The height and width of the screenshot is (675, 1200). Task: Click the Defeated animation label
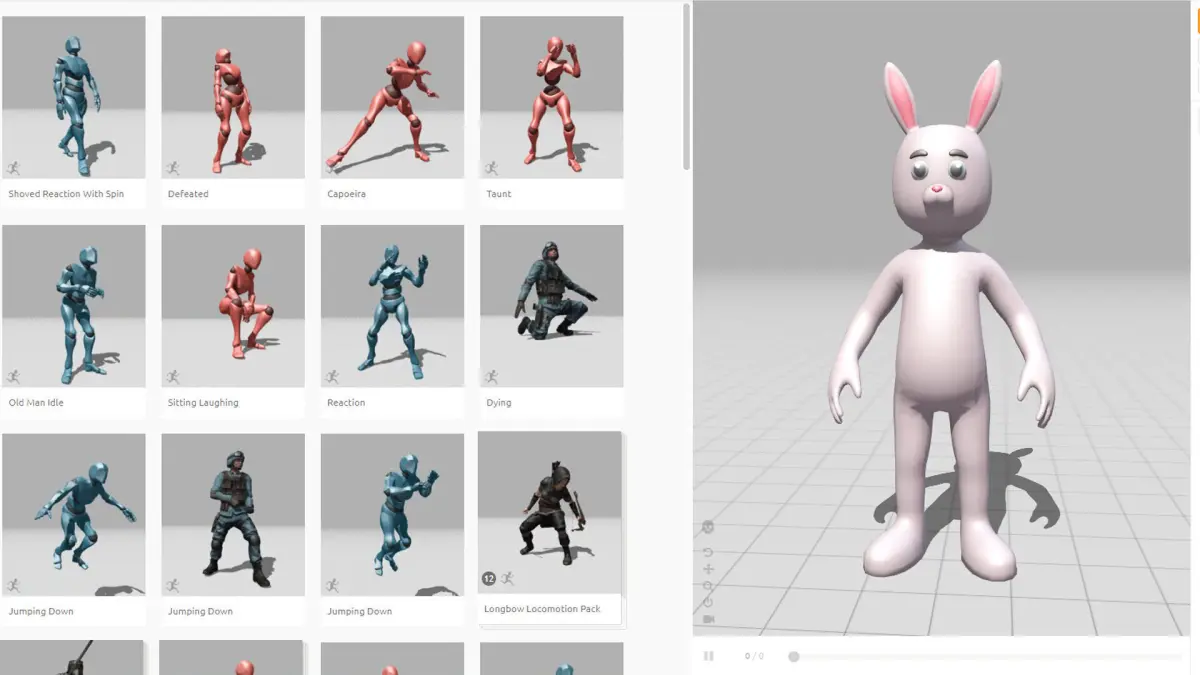(x=188, y=194)
